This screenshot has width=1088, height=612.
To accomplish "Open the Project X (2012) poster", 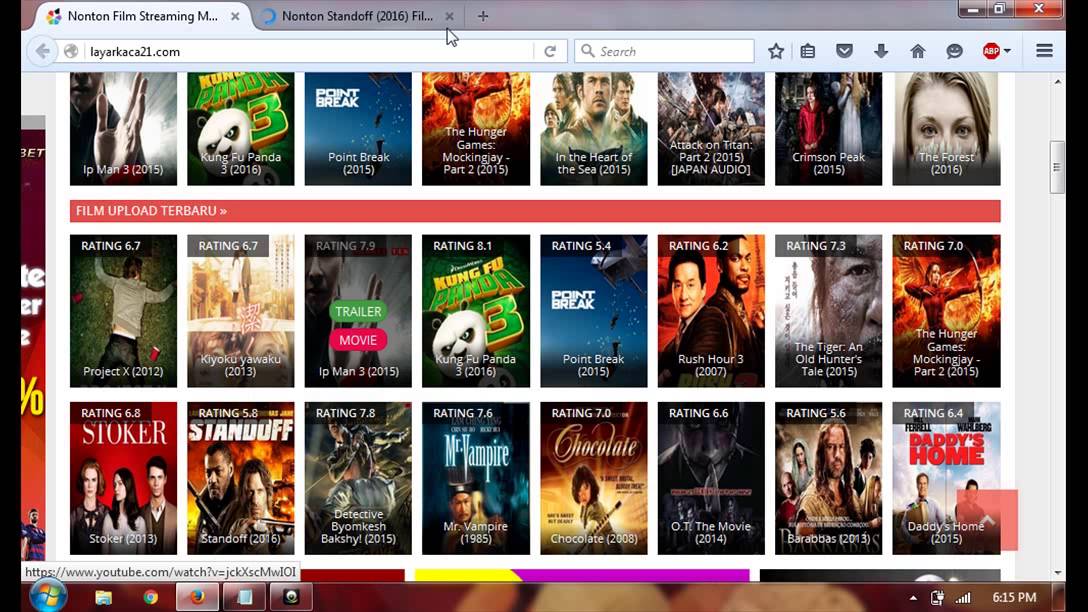I will [124, 311].
